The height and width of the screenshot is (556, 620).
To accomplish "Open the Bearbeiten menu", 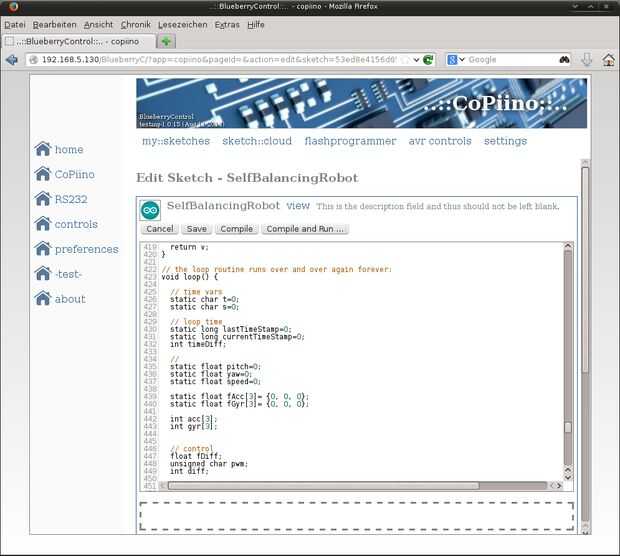I will pyautogui.click(x=55, y=25).
